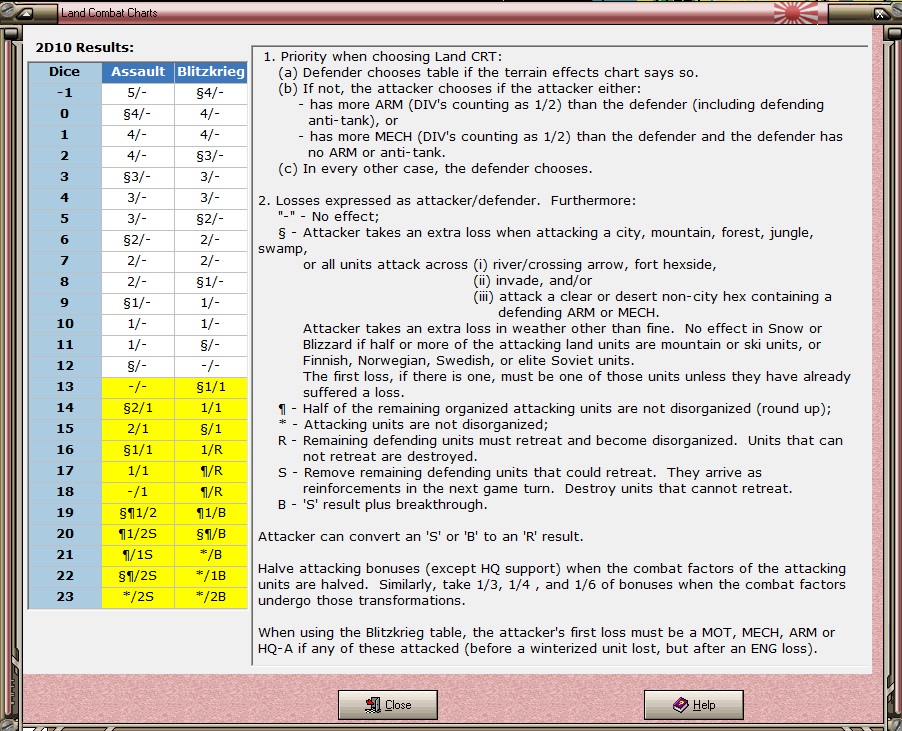Image resolution: width=902 pixels, height=731 pixels.
Task: Click '1. Priority when choosing Land CRT:' heading
Action: point(383,57)
